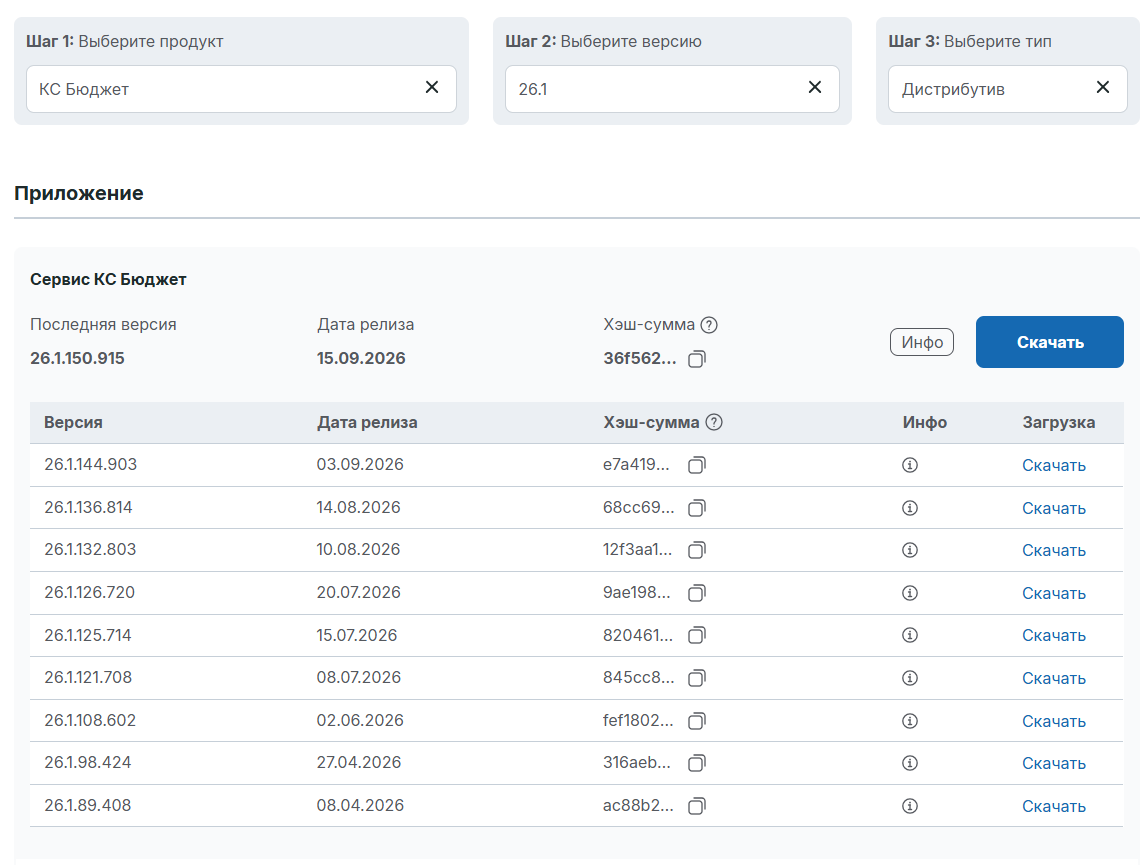Copy hash 820461 for version 26.1.125.714
Viewport: 1147px width, 865px height.
(697, 635)
